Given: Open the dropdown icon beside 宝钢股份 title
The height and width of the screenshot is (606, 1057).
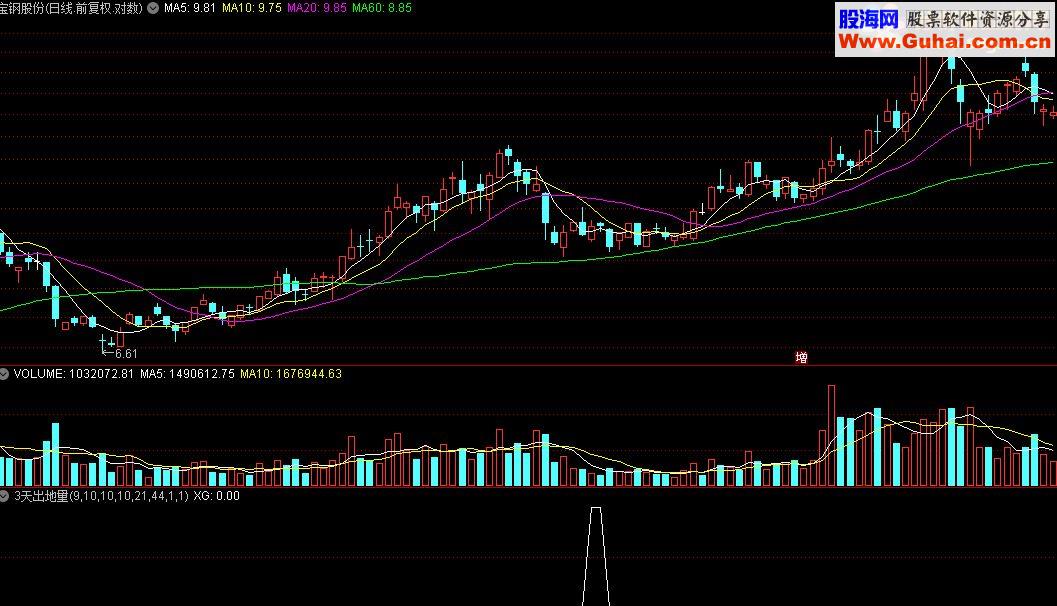Looking at the screenshot, I should [153, 8].
